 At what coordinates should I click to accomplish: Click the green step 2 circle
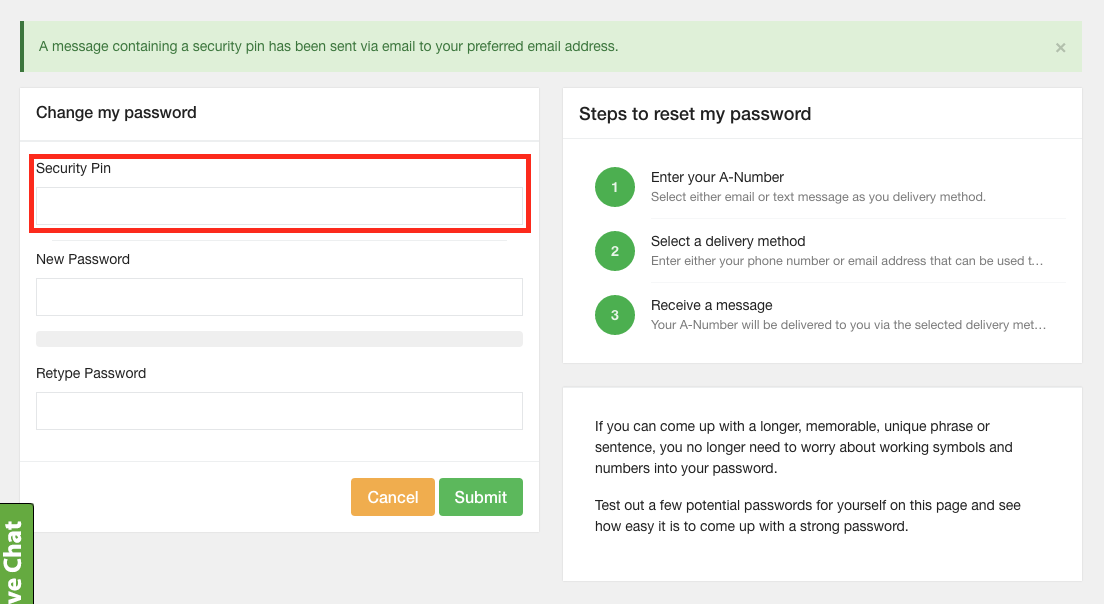pyautogui.click(x=615, y=251)
